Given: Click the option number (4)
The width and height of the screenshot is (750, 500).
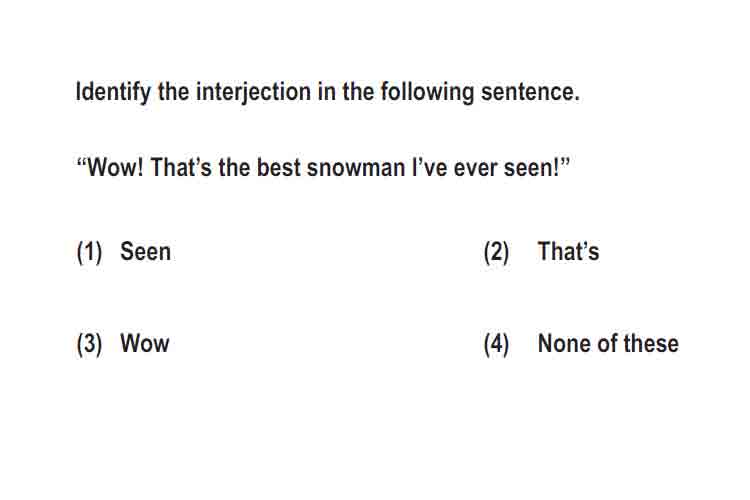Looking at the screenshot, I should [496, 344].
